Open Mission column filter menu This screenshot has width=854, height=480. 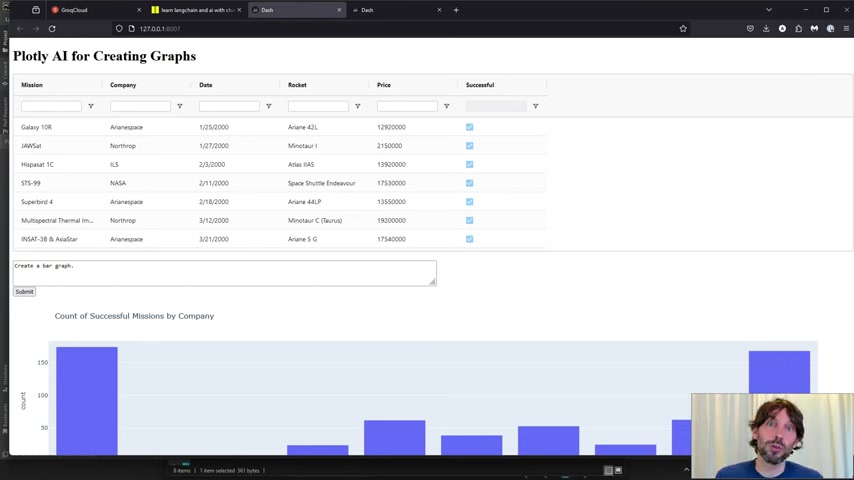[91, 106]
